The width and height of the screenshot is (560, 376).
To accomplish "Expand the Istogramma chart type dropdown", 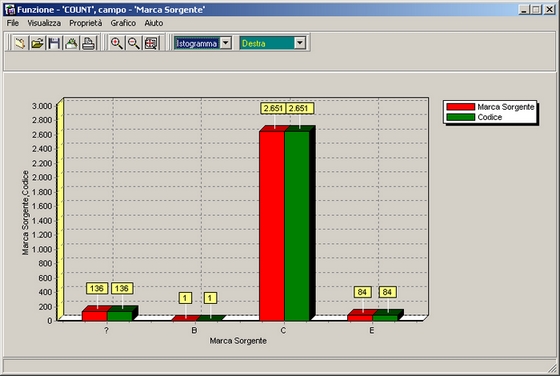I will (226, 43).
